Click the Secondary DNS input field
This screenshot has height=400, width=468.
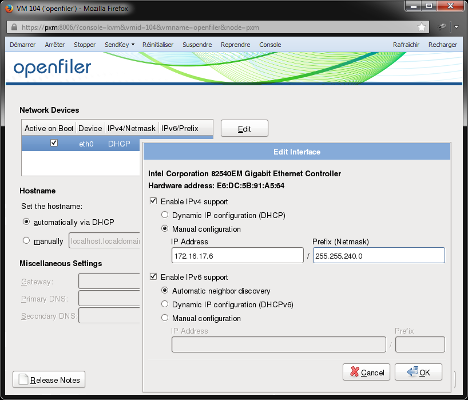pyautogui.click(x=109, y=316)
